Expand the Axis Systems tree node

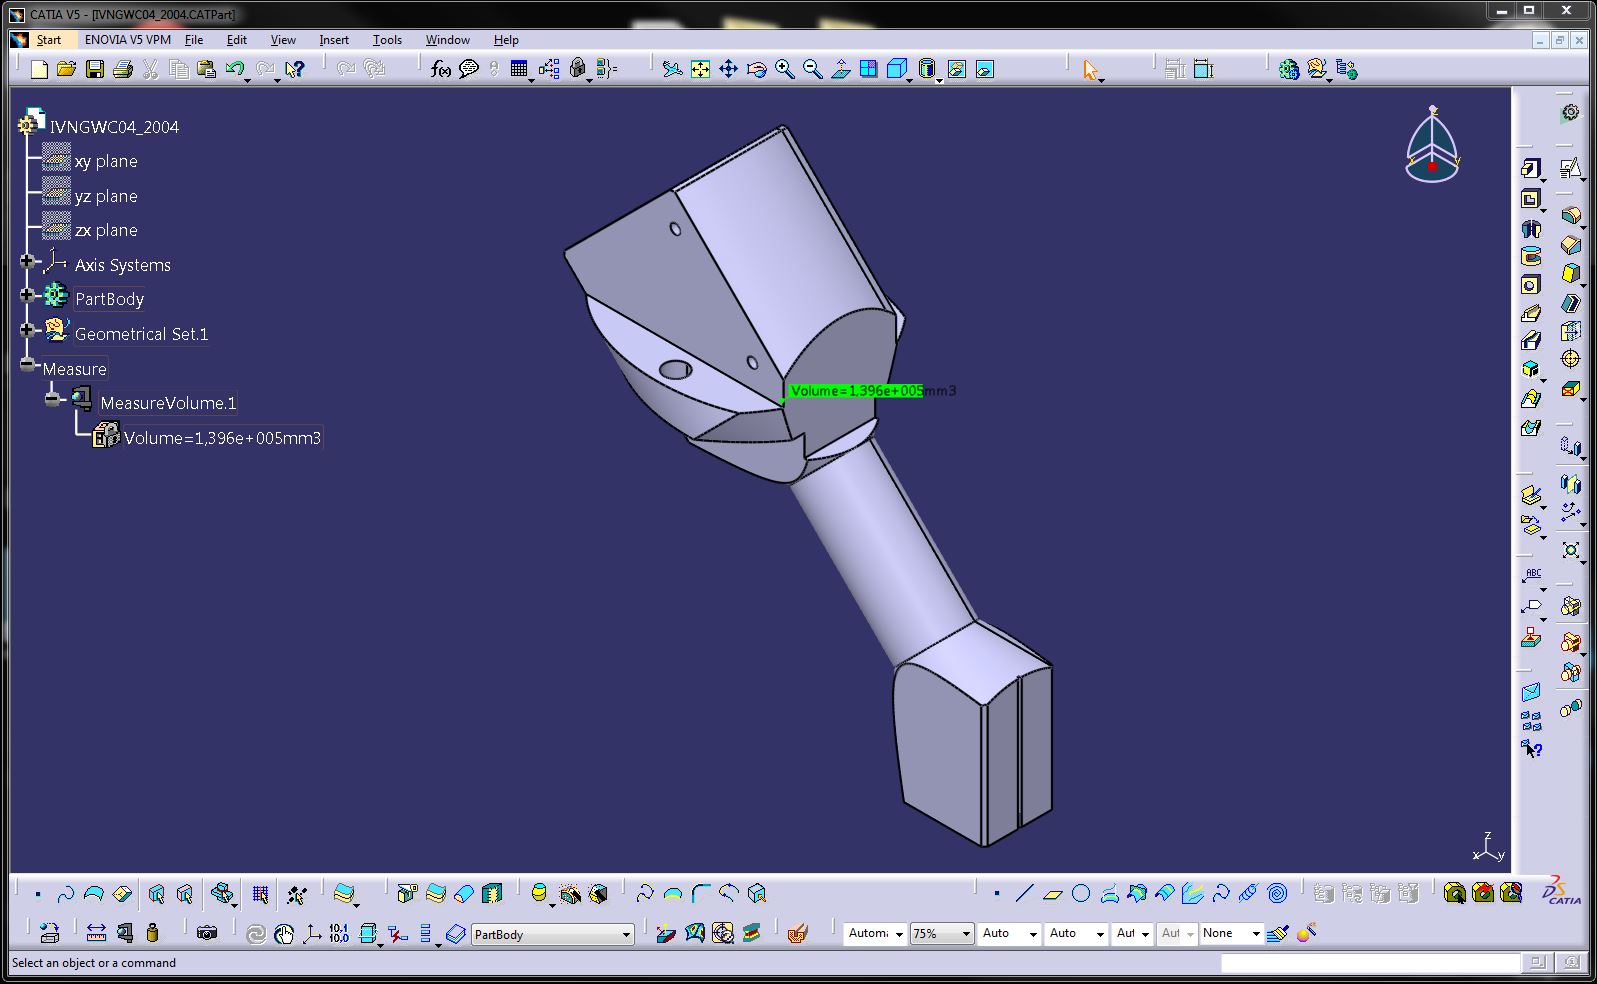tap(27, 262)
